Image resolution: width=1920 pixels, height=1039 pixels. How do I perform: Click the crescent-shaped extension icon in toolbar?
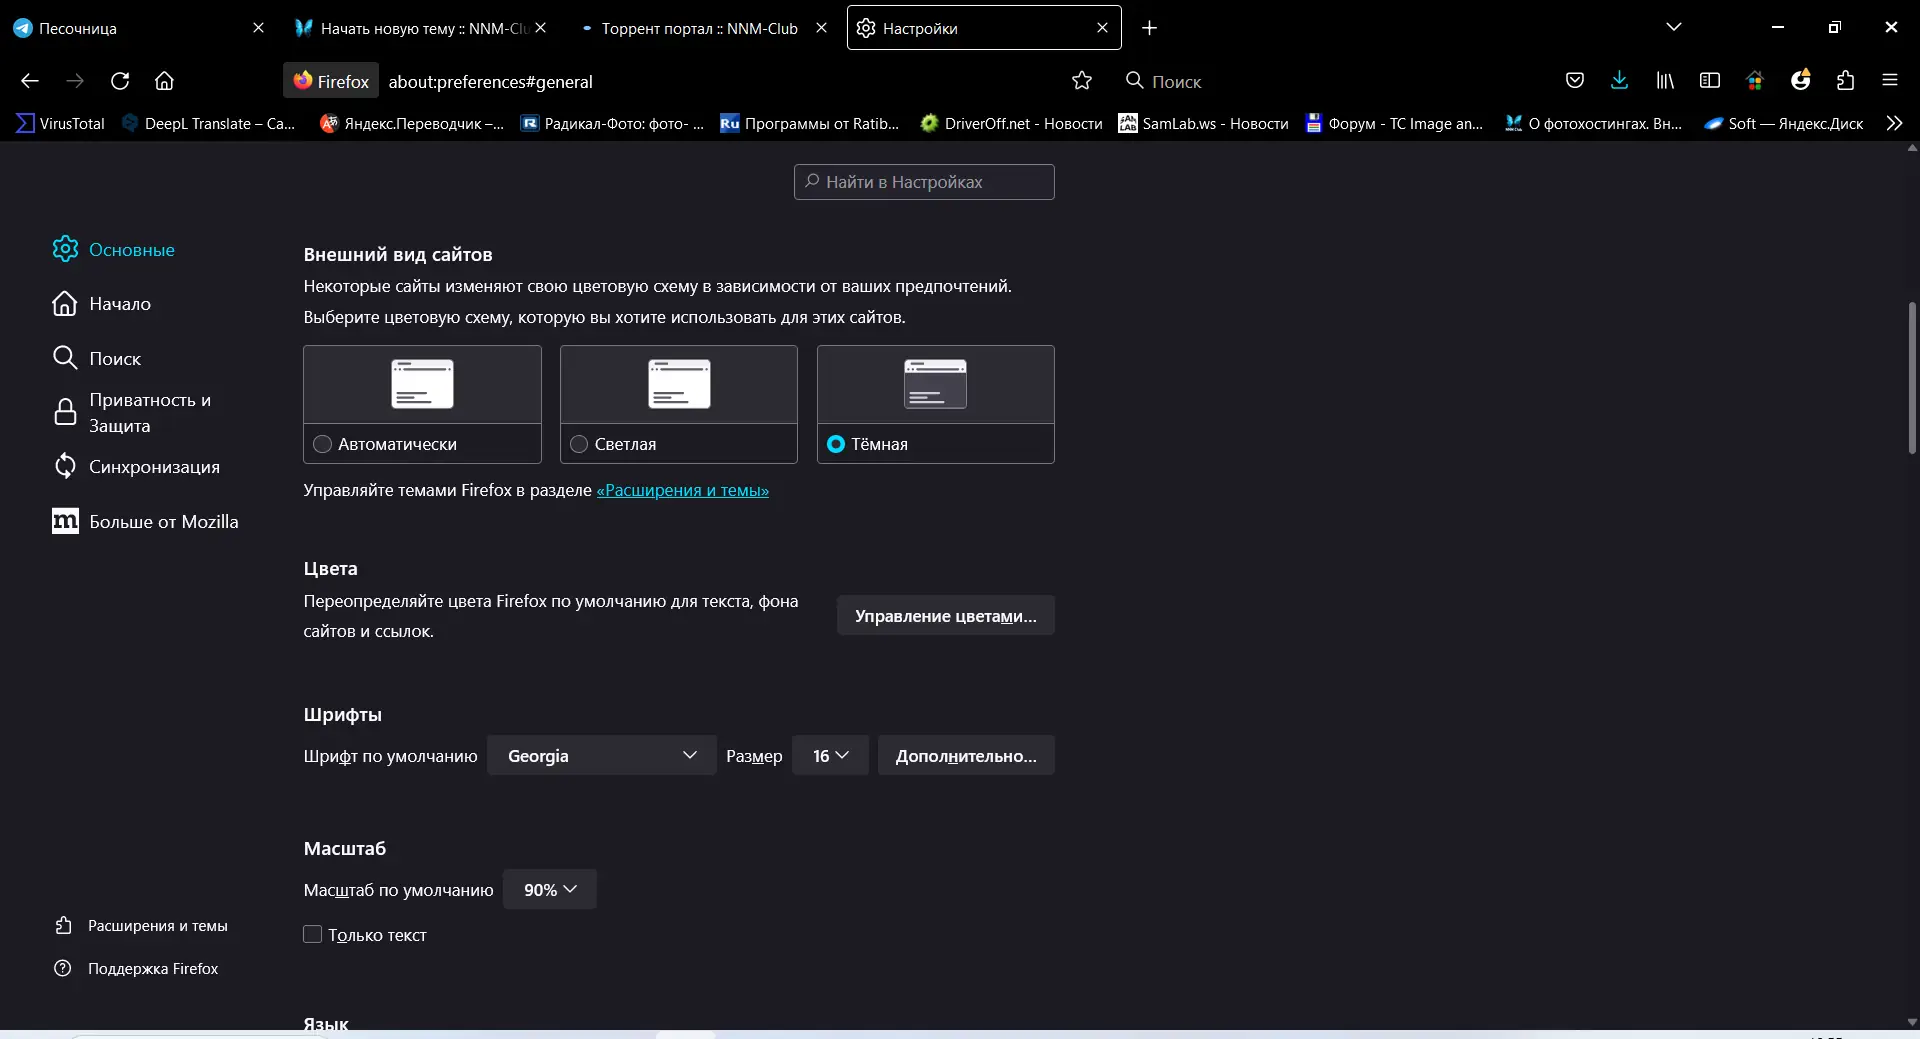[1801, 81]
